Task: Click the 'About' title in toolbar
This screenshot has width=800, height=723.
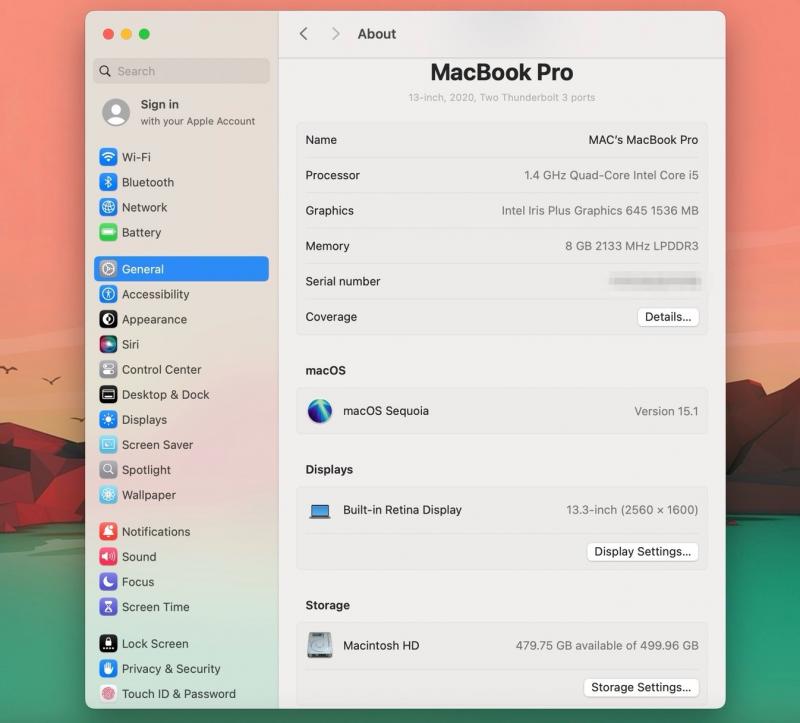Action: pyautogui.click(x=377, y=34)
